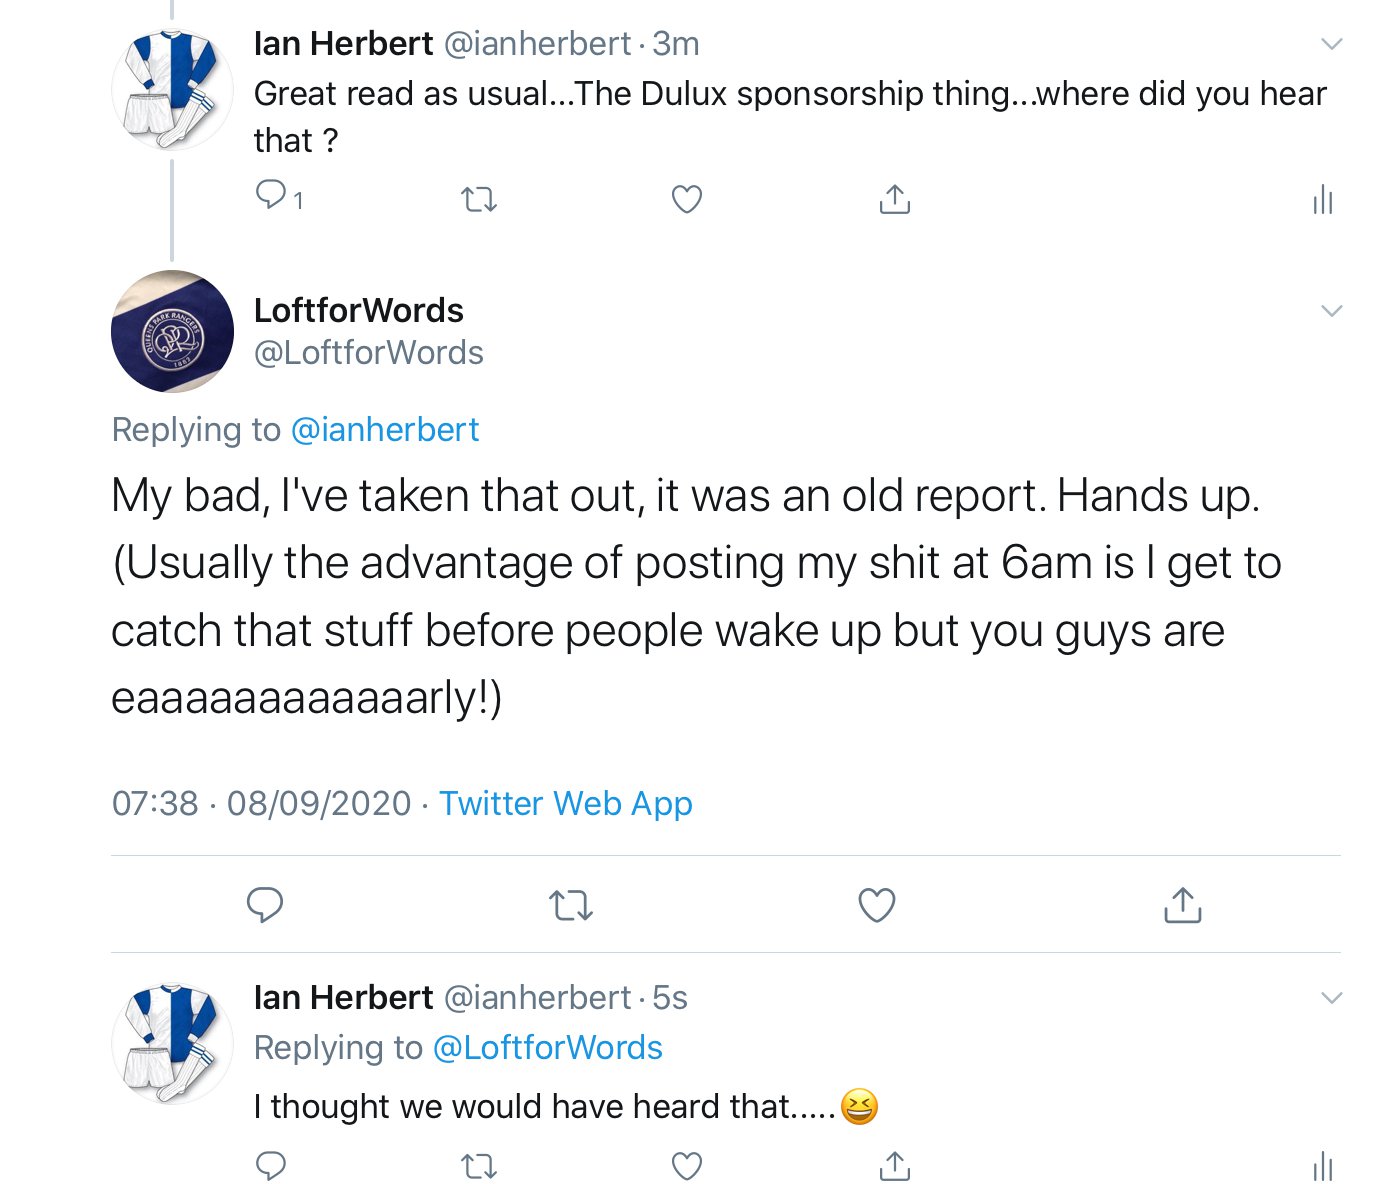The width and height of the screenshot is (1387, 1184).
Task: Like the LoftforWords main tweet
Action: coord(877,904)
